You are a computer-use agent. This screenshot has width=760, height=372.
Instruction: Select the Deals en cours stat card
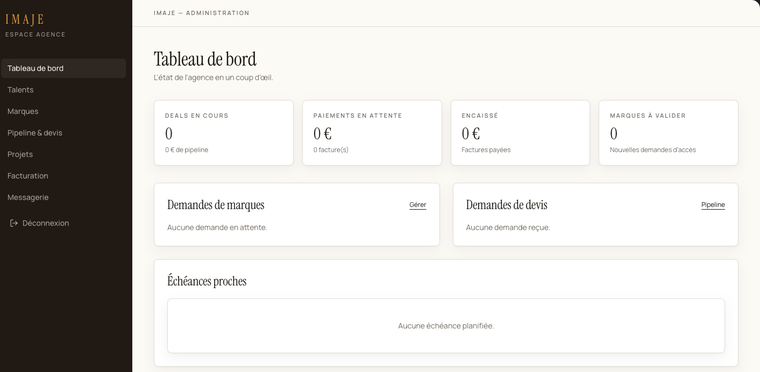[223, 133]
